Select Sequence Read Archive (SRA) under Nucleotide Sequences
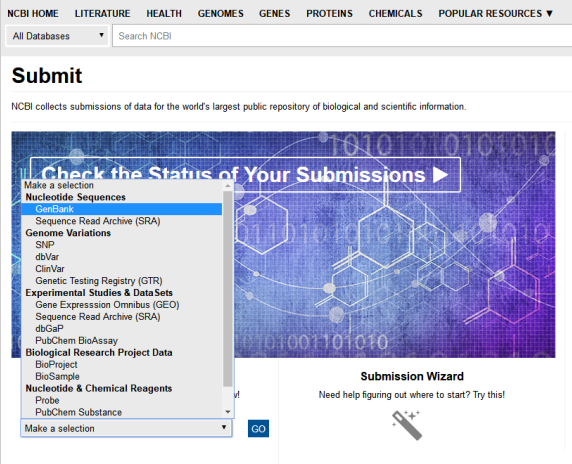The width and height of the screenshot is (572, 464). point(122,221)
